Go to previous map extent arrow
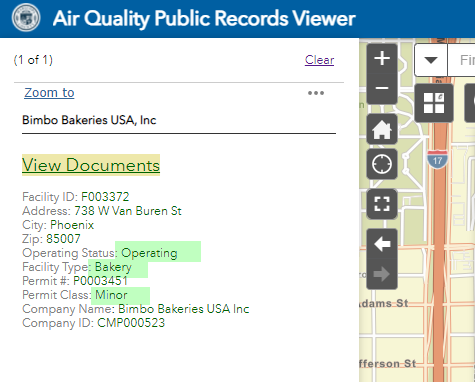 [x=382, y=244]
